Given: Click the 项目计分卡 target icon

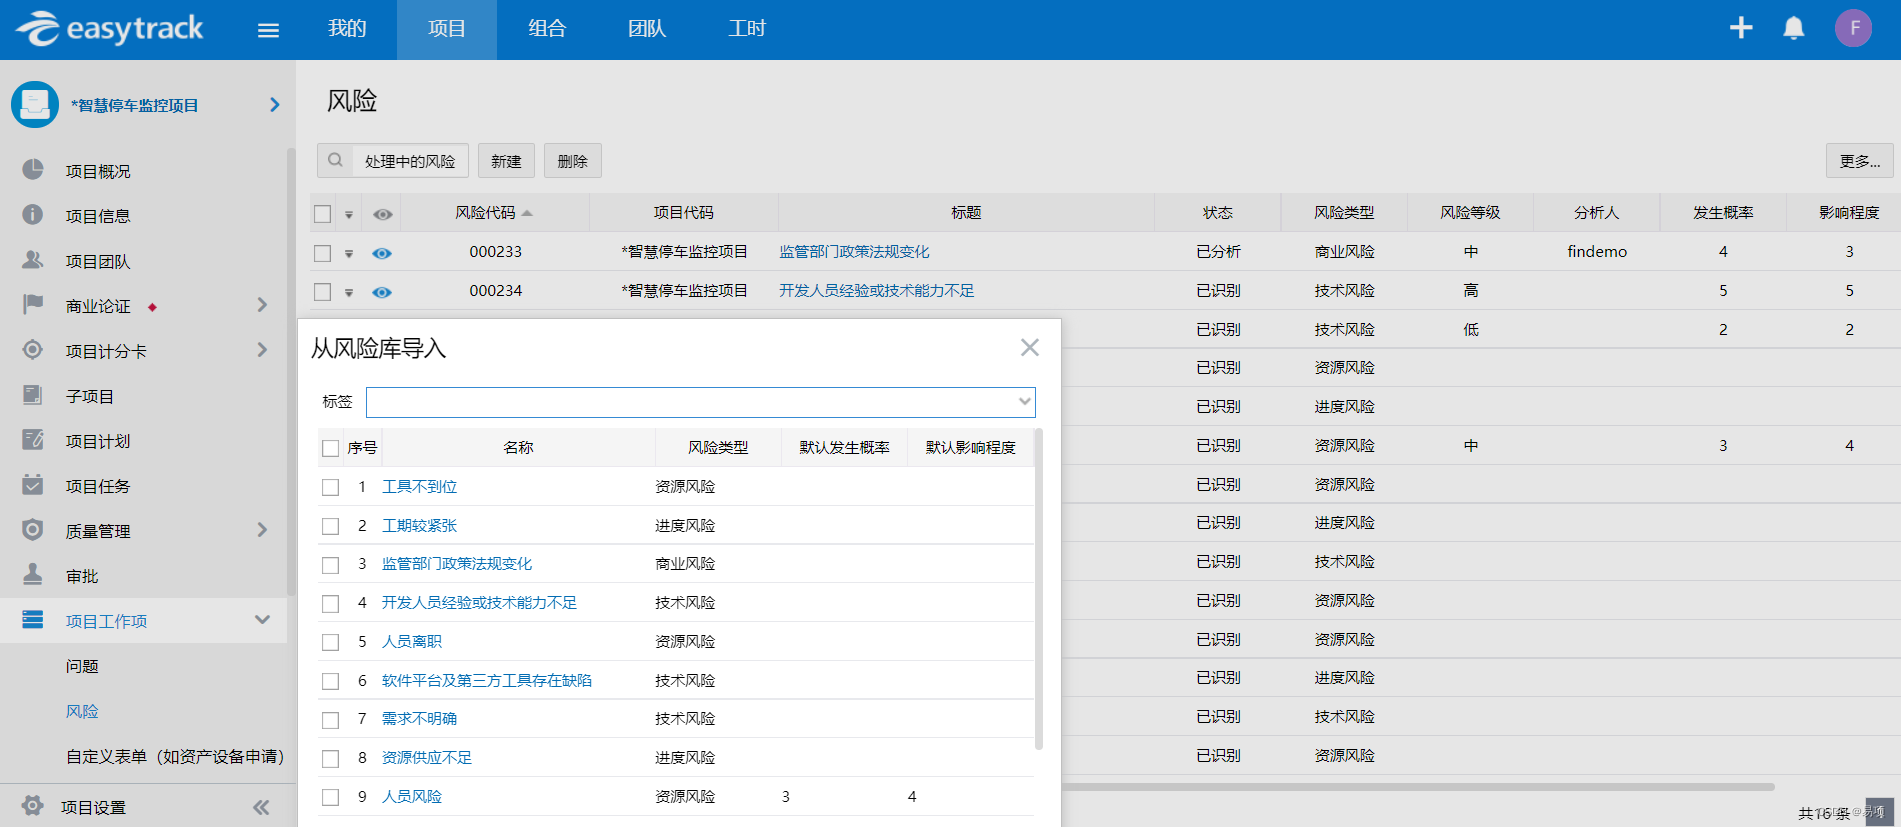Looking at the screenshot, I should pyautogui.click(x=33, y=350).
